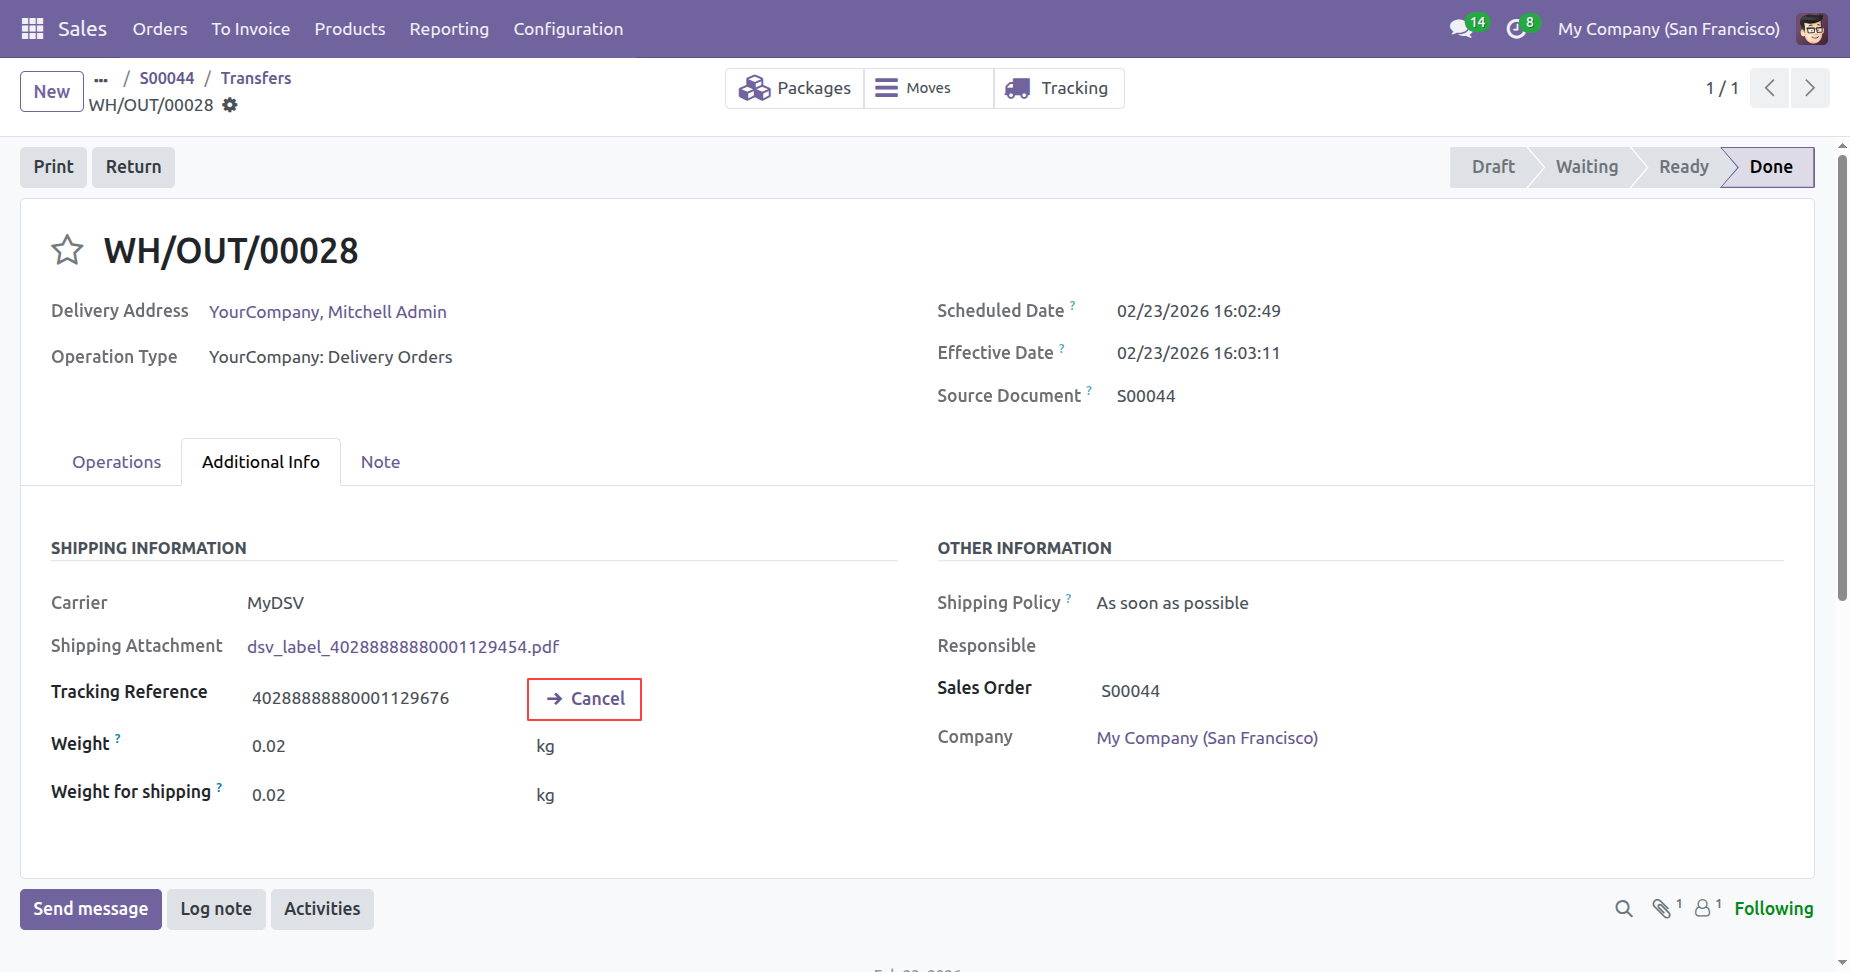The width and height of the screenshot is (1850, 972).
Task: Switch to the Operations tab
Action: pyautogui.click(x=116, y=462)
